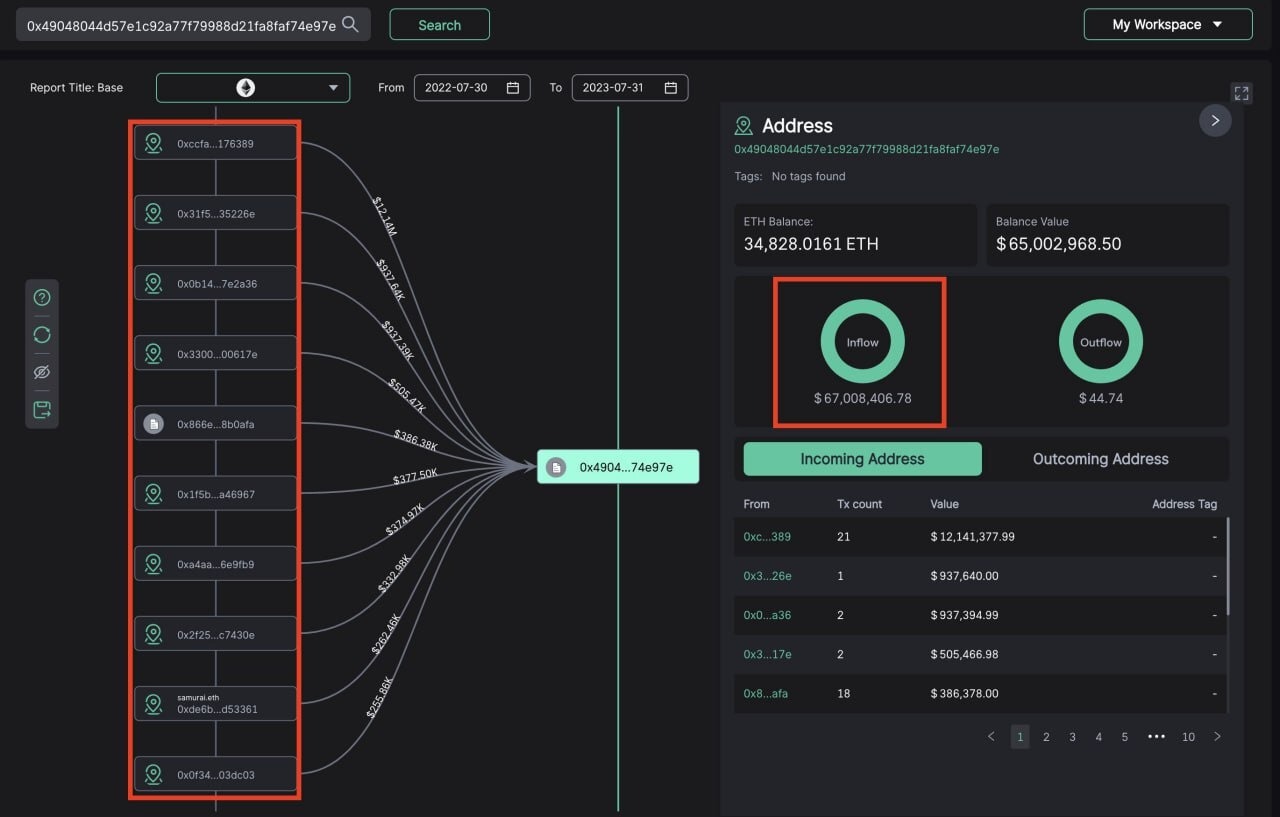Select the Incoming Address tab
The height and width of the screenshot is (817, 1280).
tap(861, 459)
